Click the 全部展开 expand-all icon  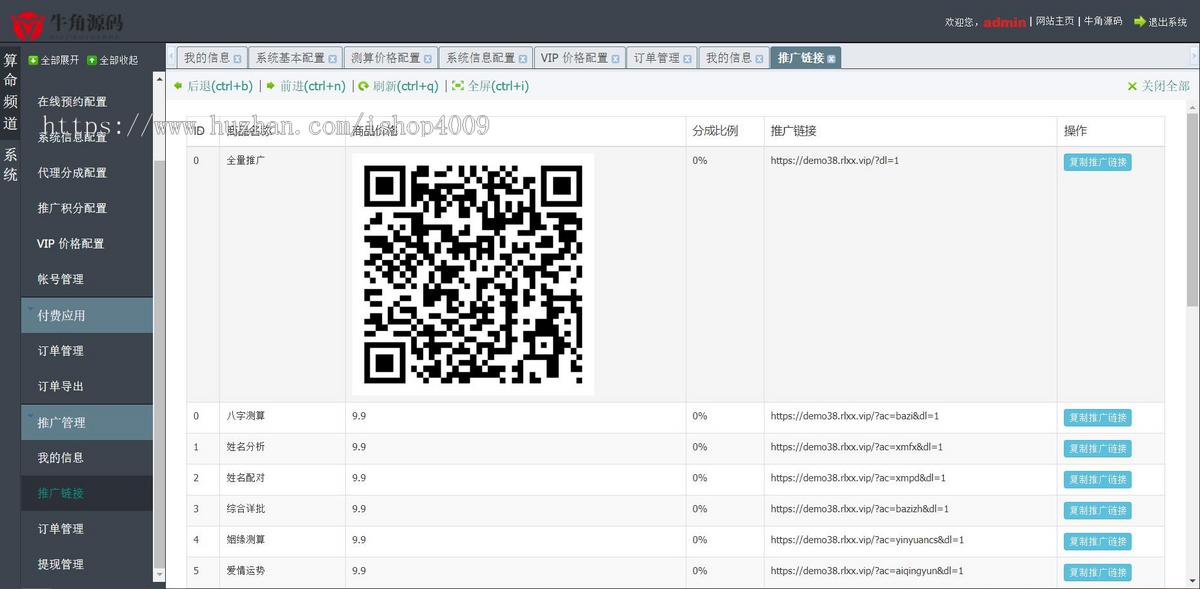pyautogui.click(x=33, y=61)
